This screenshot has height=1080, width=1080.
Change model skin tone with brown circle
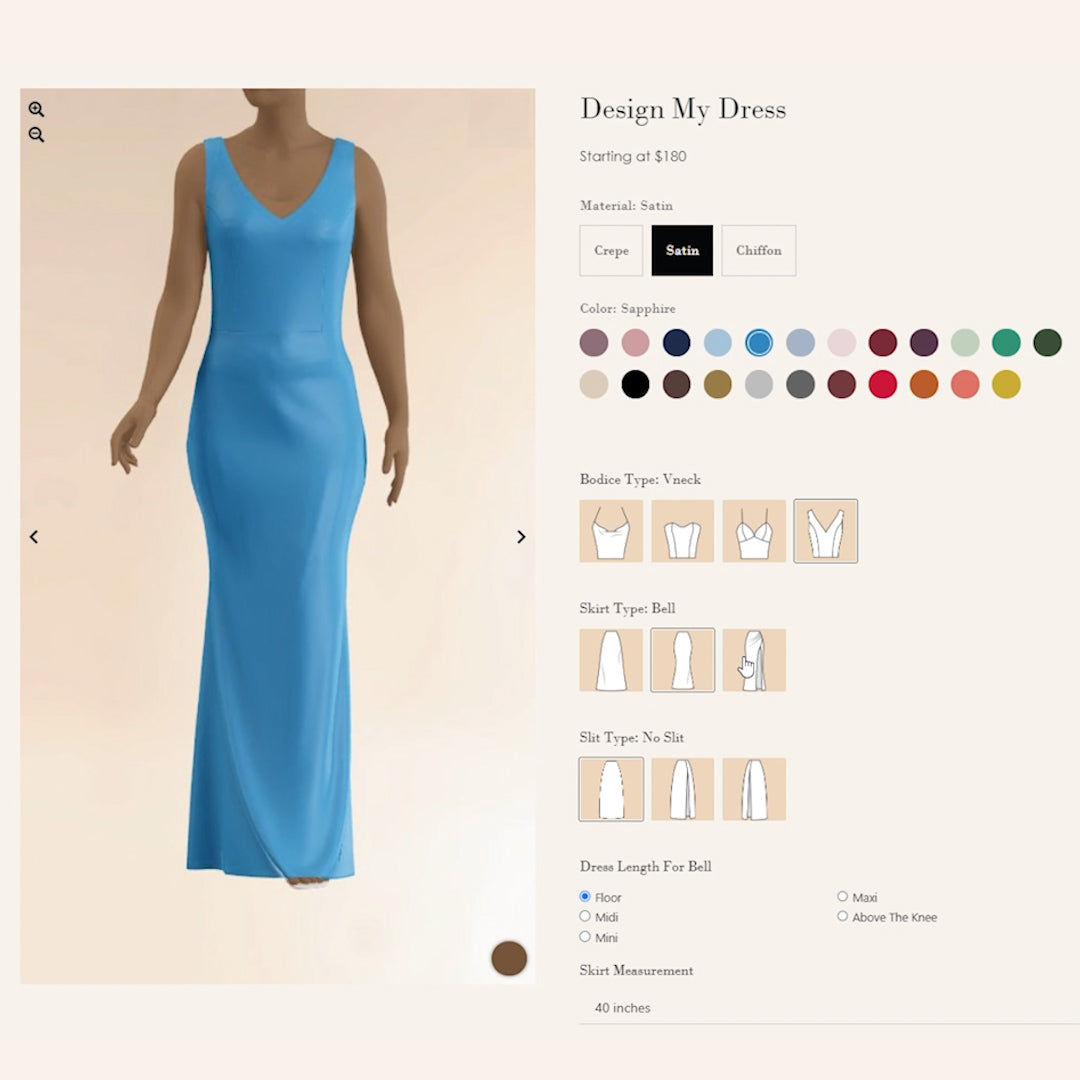[x=509, y=958]
